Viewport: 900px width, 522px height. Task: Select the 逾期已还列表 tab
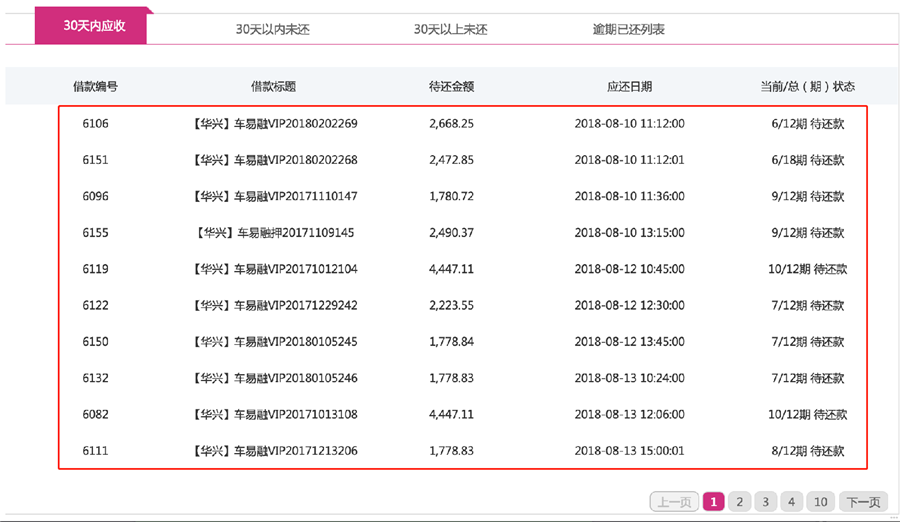(x=629, y=29)
